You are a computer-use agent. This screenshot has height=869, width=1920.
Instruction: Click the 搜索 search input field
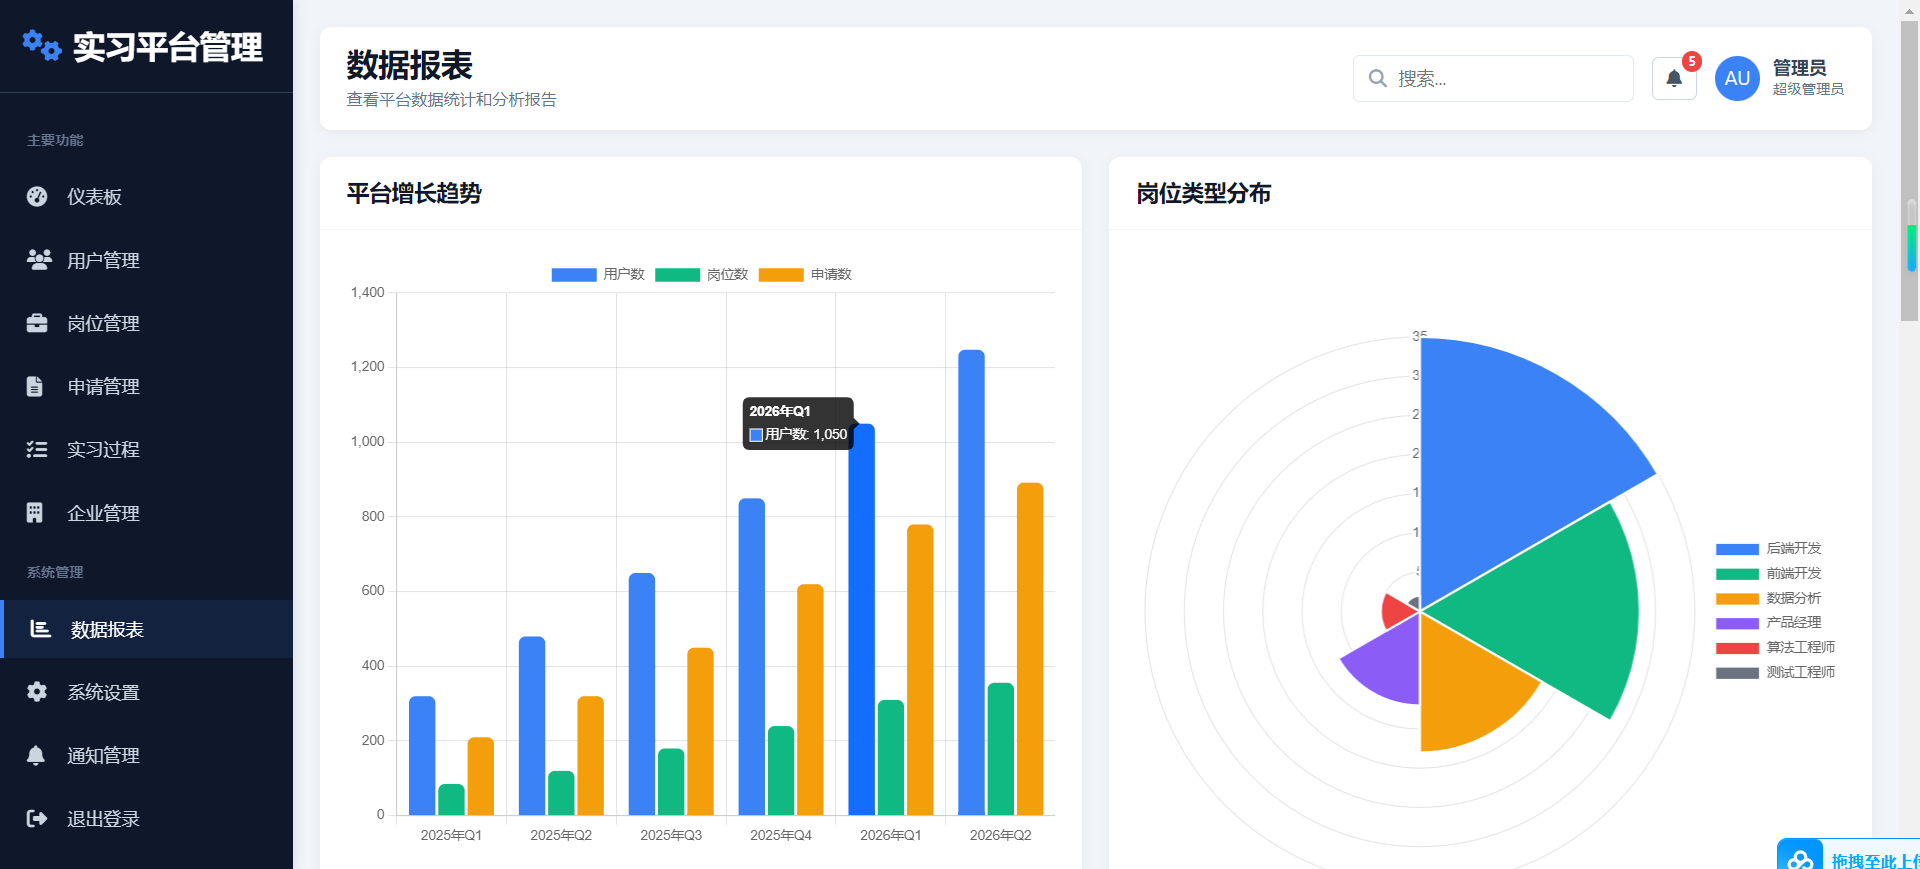(1493, 78)
